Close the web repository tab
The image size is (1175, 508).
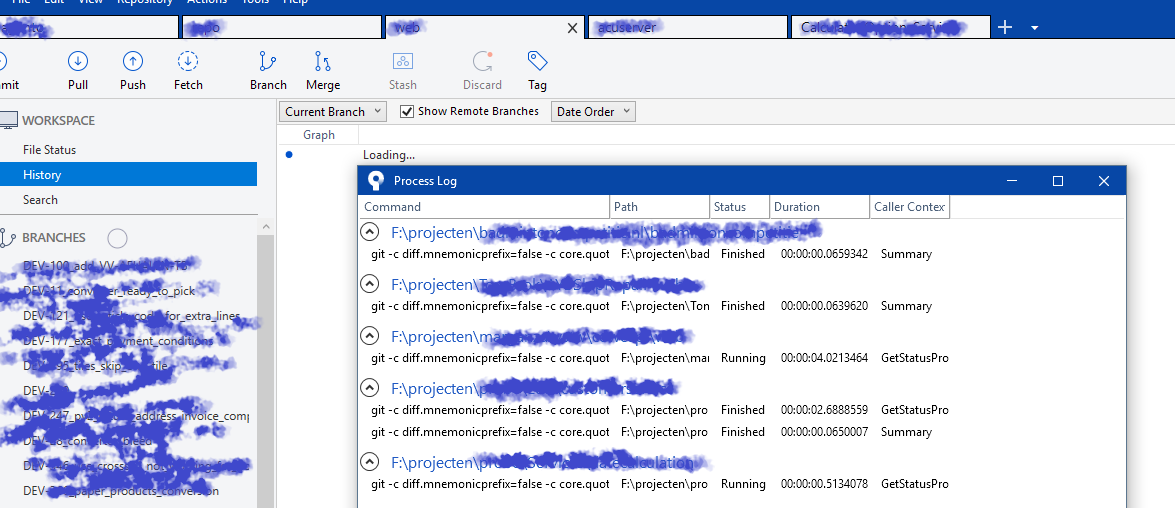[573, 28]
